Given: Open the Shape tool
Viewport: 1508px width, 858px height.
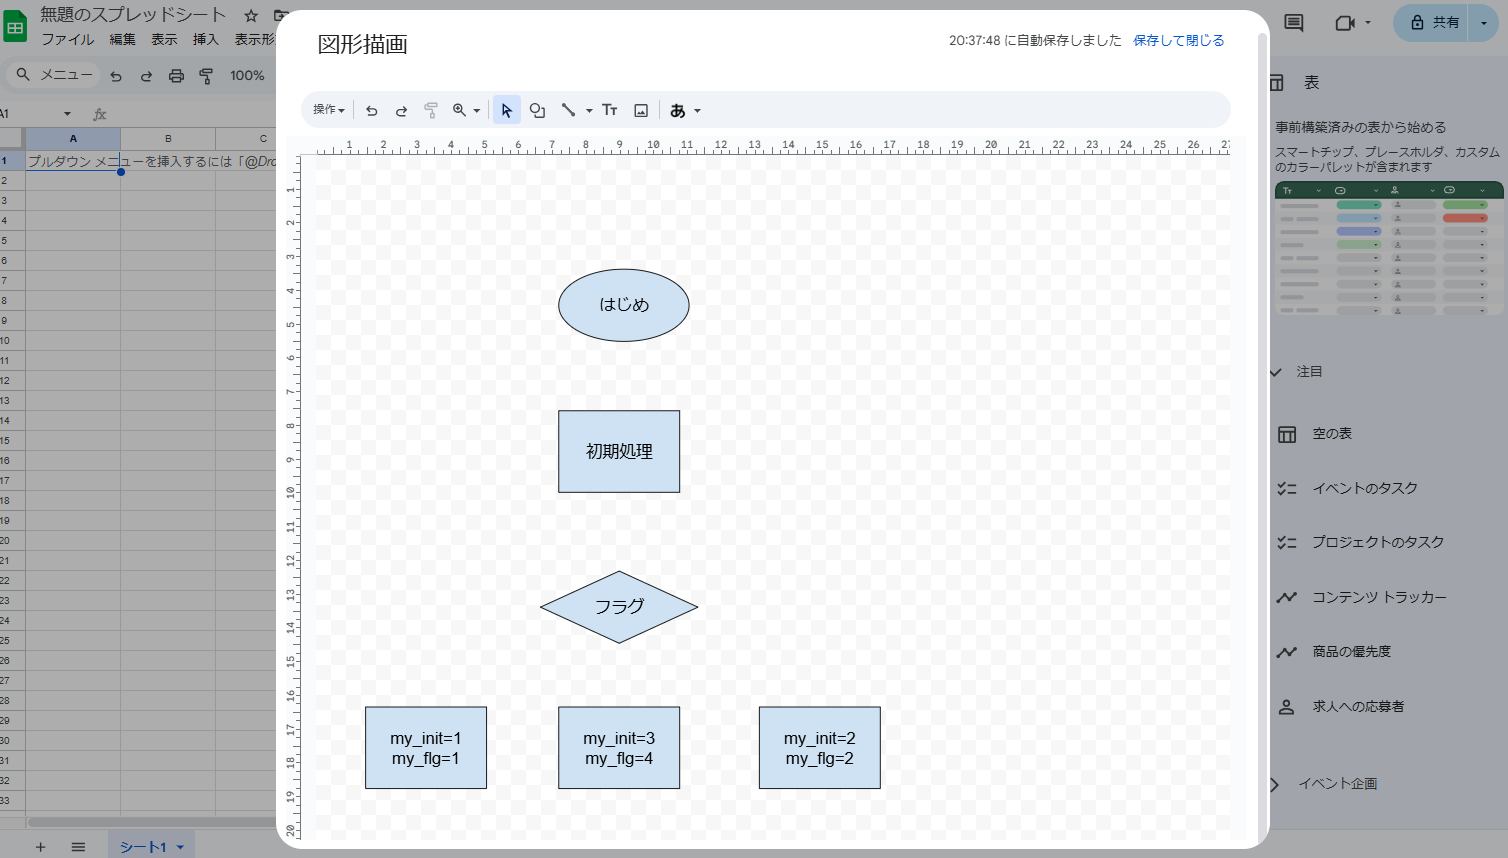Looking at the screenshot, I should point(537,111).
